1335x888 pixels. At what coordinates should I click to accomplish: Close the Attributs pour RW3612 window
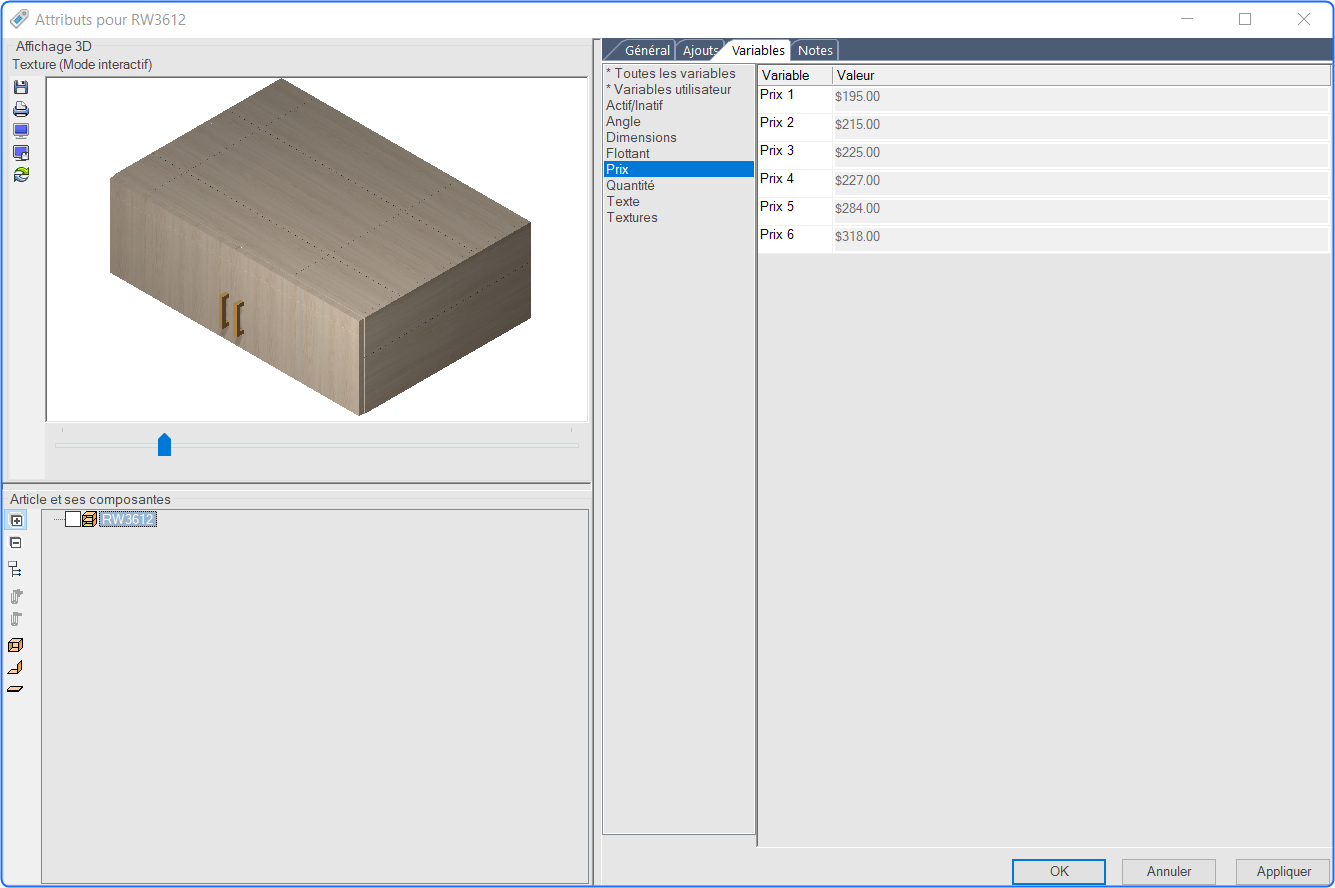click(1304, 19)
